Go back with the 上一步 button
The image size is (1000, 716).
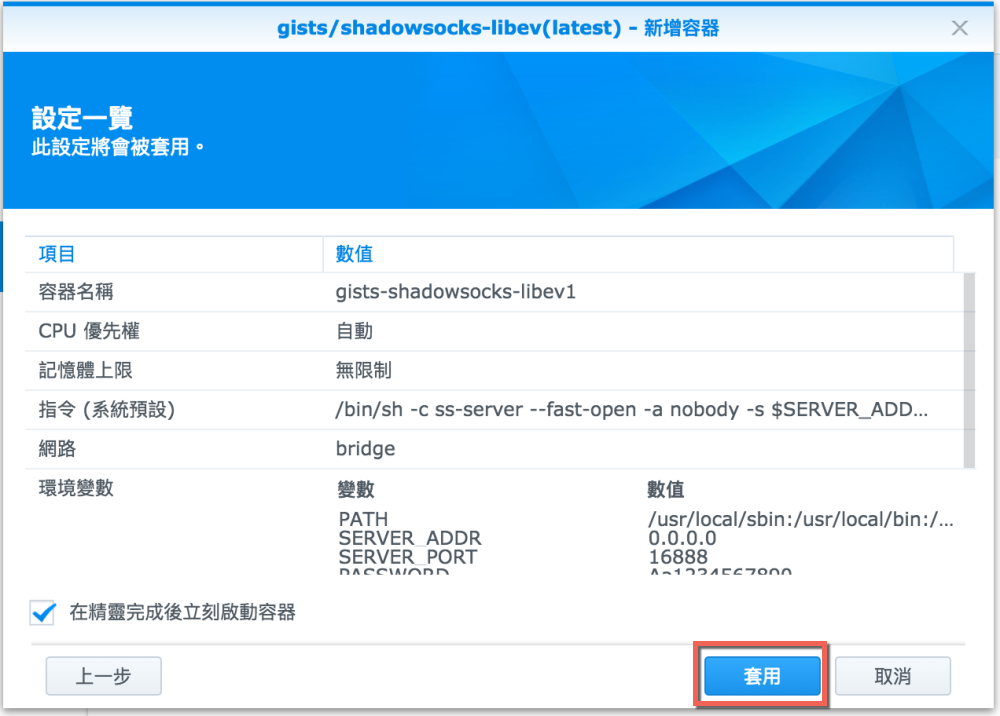(x=103, y=676)
